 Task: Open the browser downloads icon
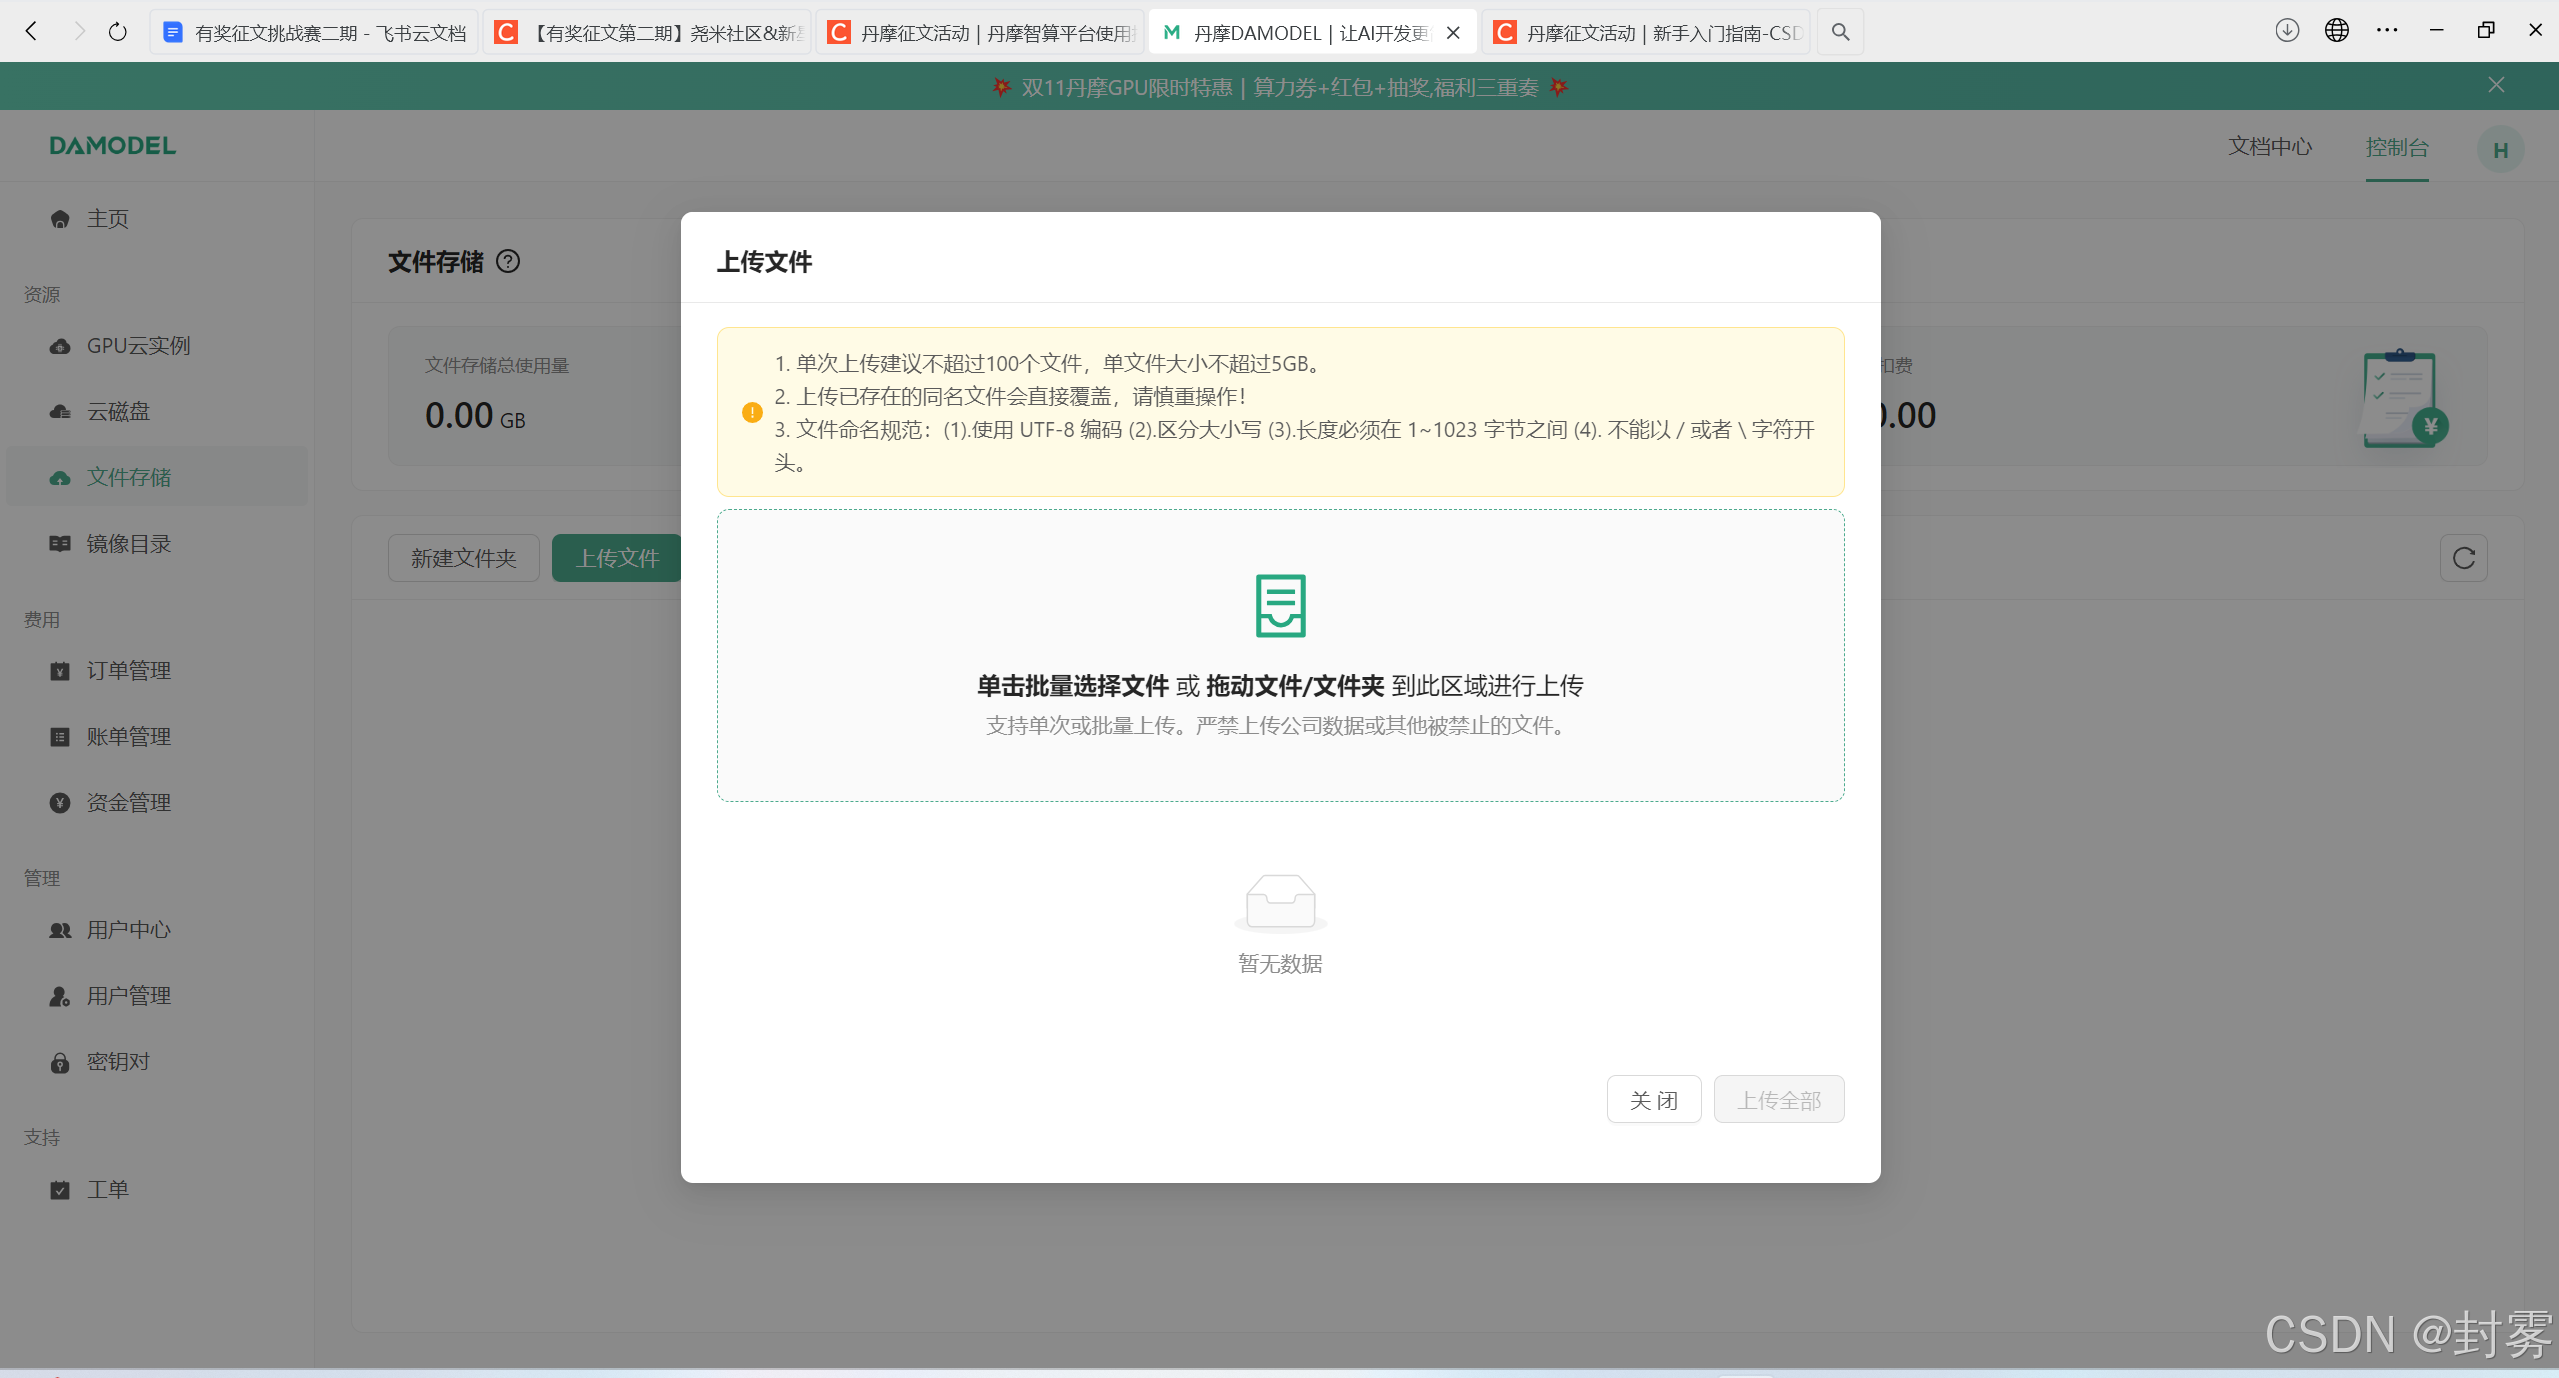[x=2286, y=31]
